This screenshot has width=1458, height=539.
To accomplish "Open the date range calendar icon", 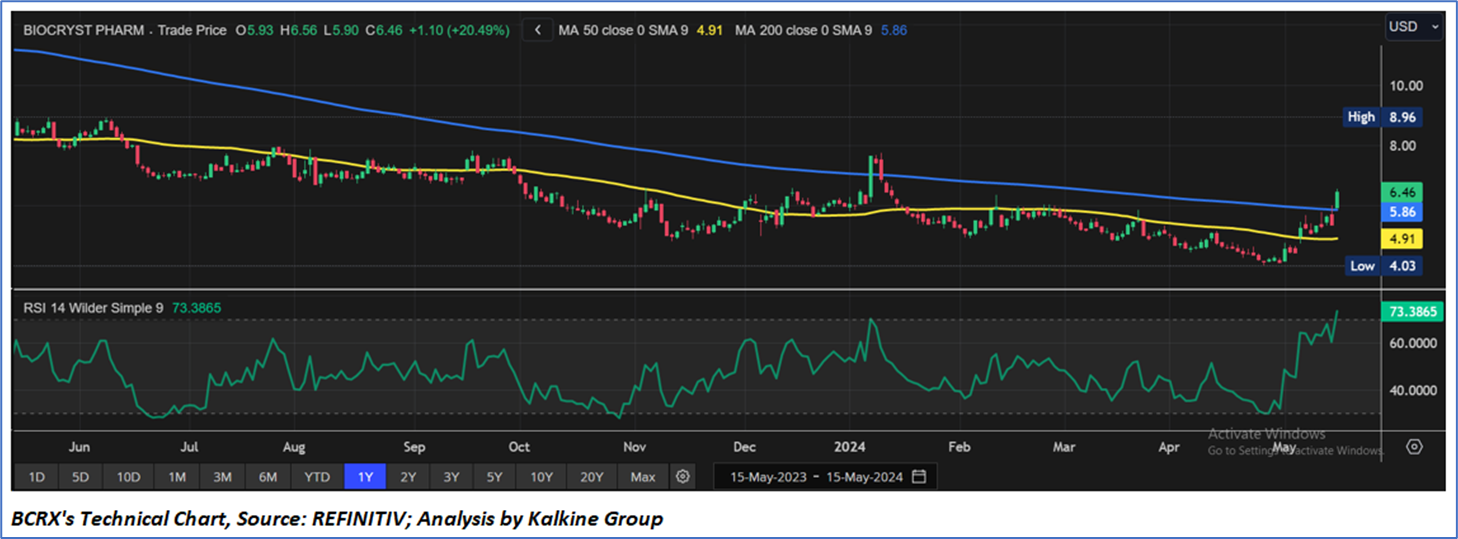I will point(919,477).
